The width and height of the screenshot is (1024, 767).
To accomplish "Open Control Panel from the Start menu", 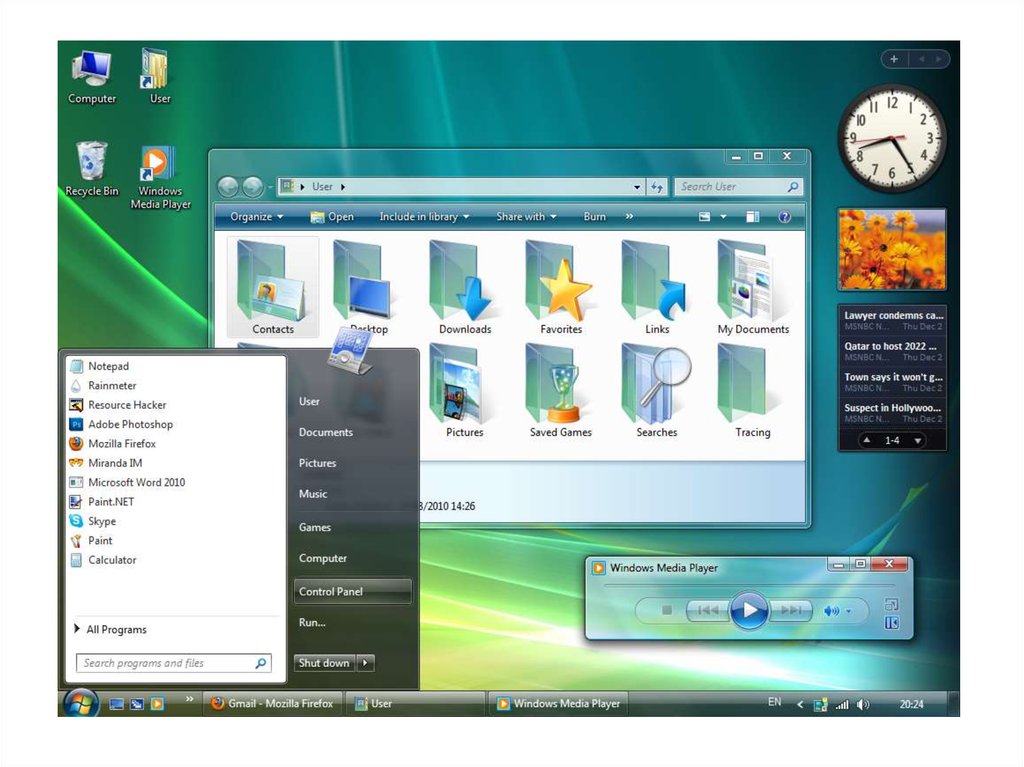I will point(331,591).
